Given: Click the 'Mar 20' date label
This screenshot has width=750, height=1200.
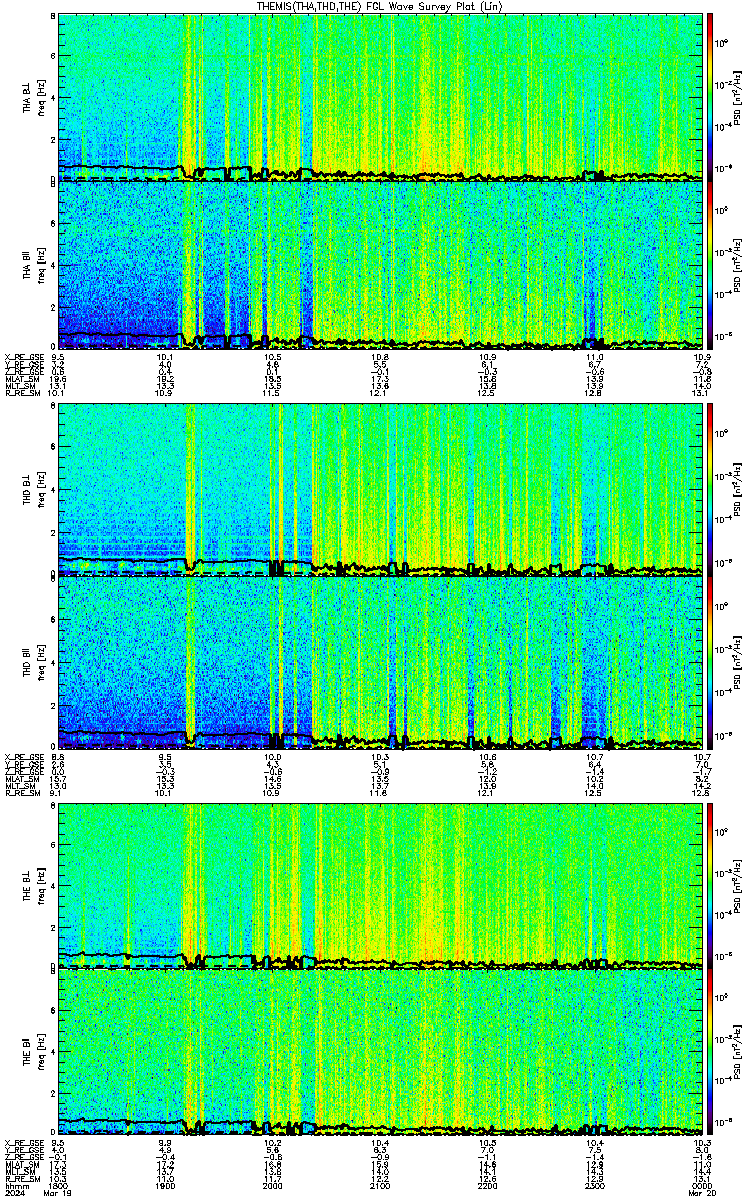Looking at the screenshot, I should [x=702, y=1194].
